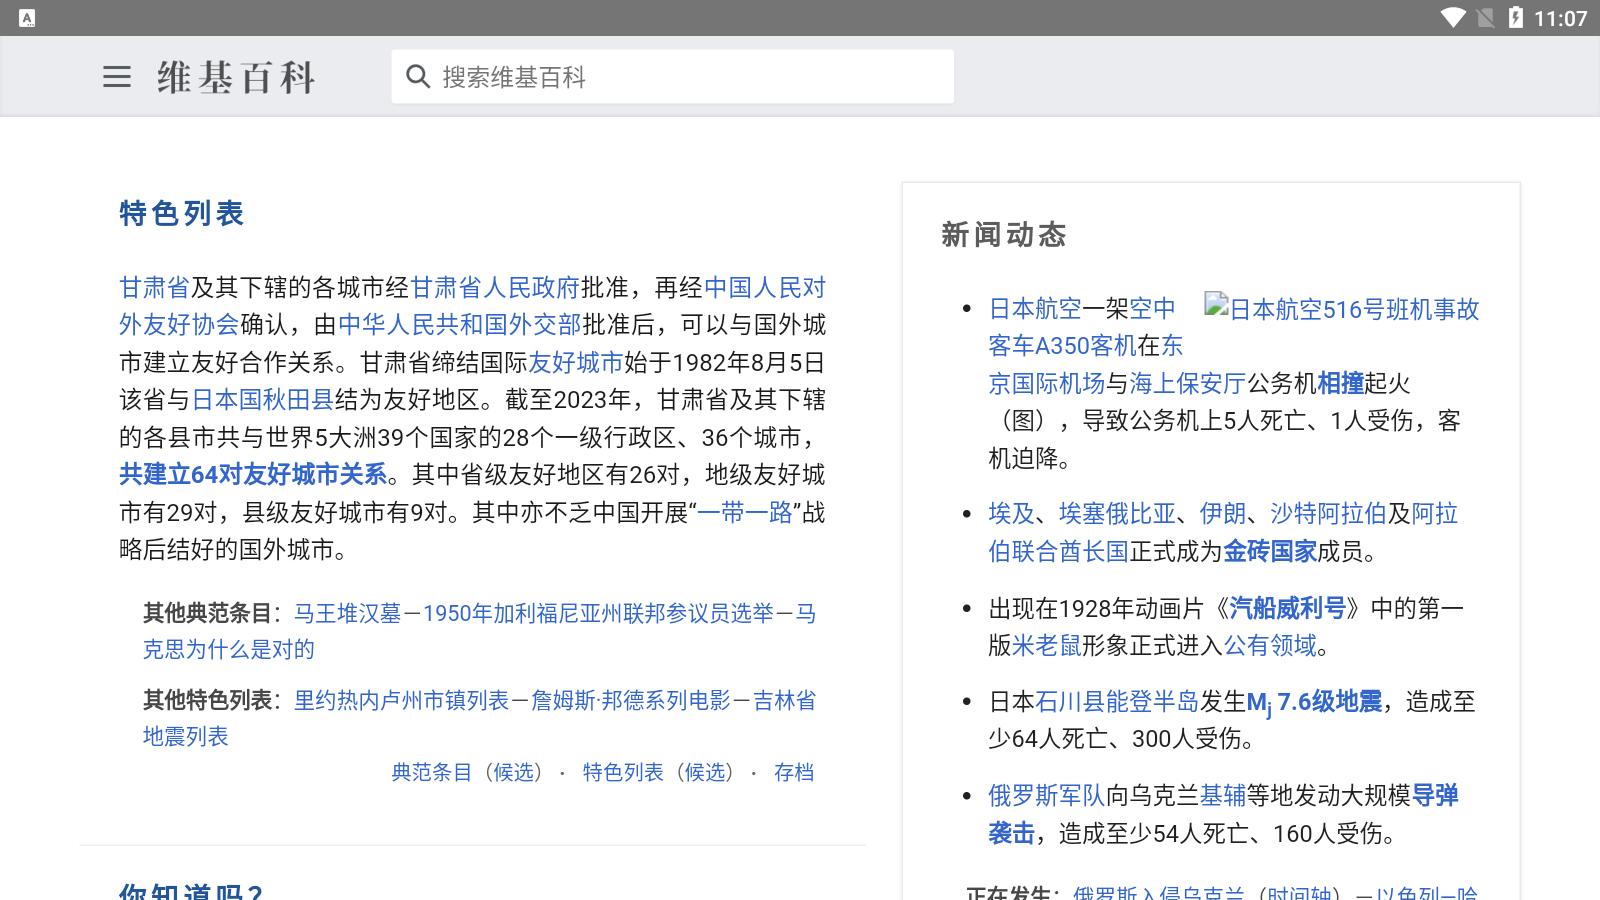
Task: Click the search magnifier icon
Action: pos(418,75)
